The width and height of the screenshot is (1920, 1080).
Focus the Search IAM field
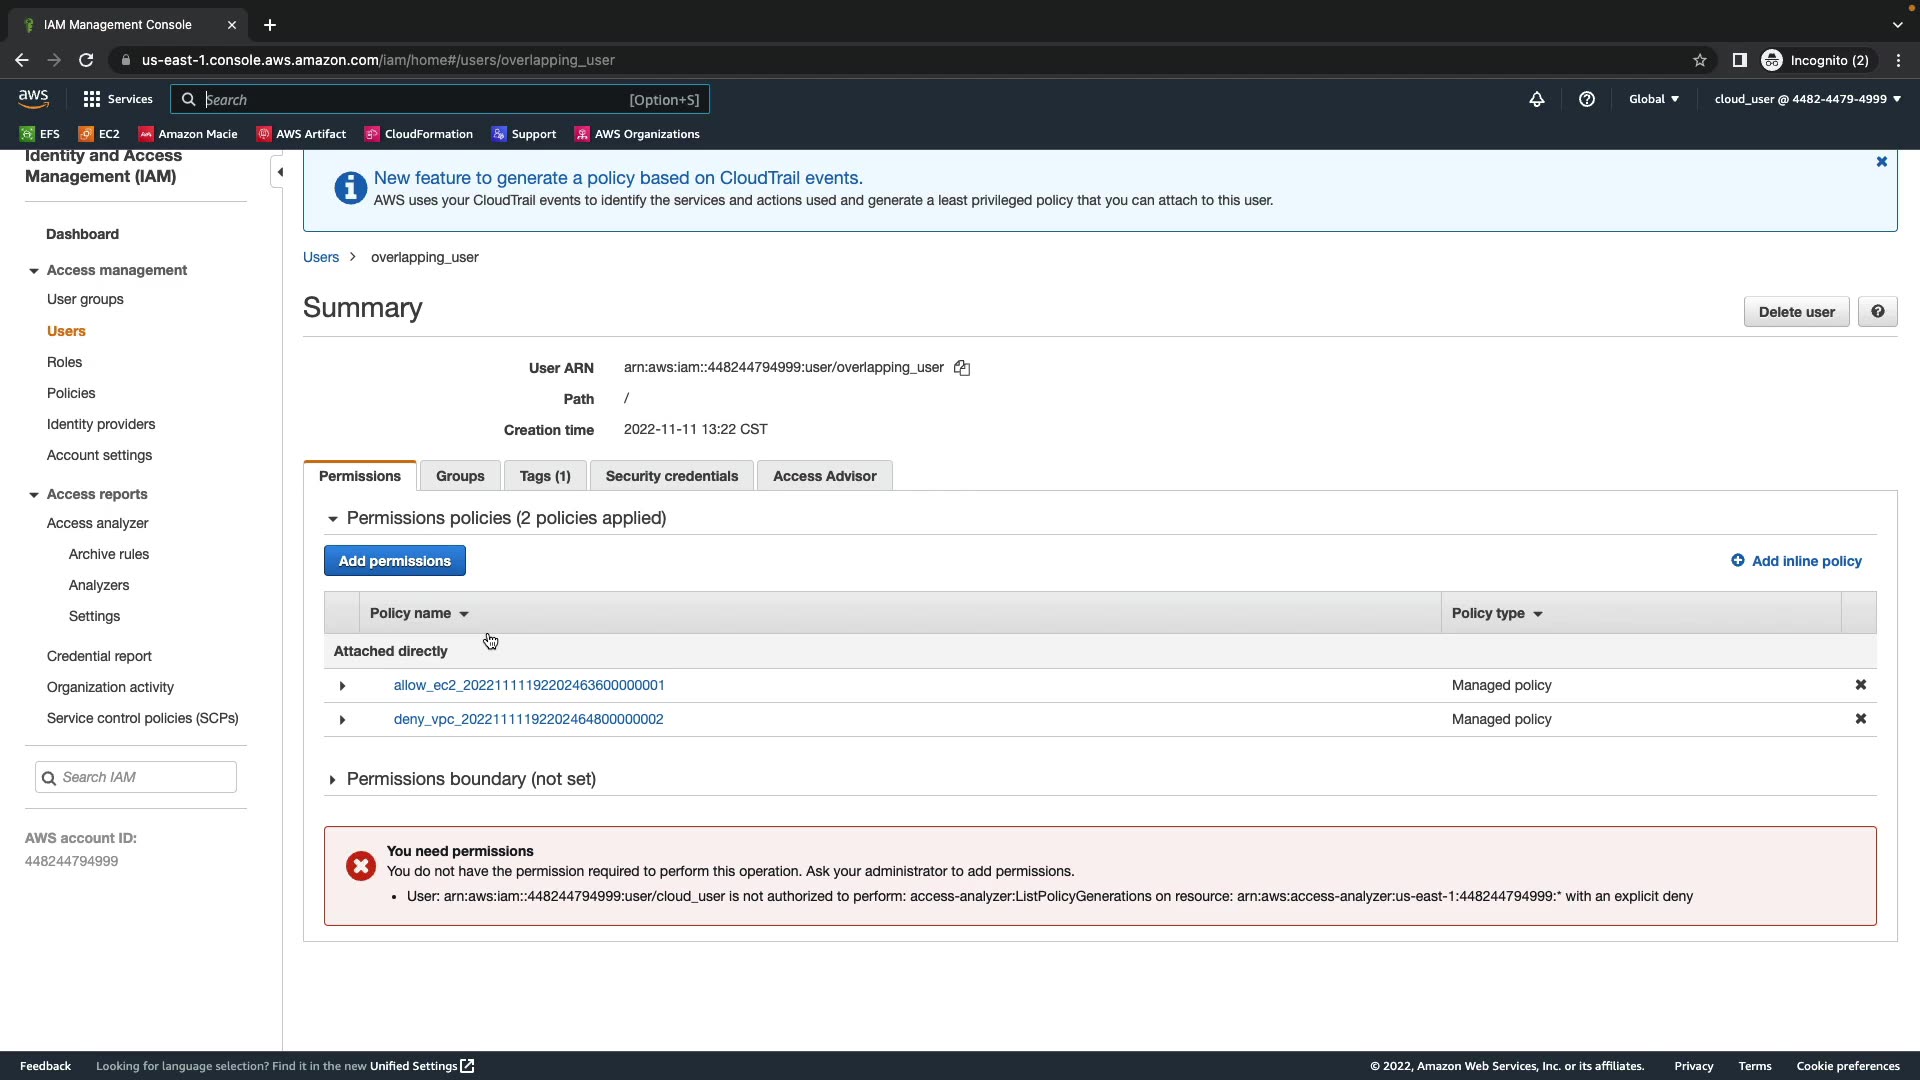(145, 777)
